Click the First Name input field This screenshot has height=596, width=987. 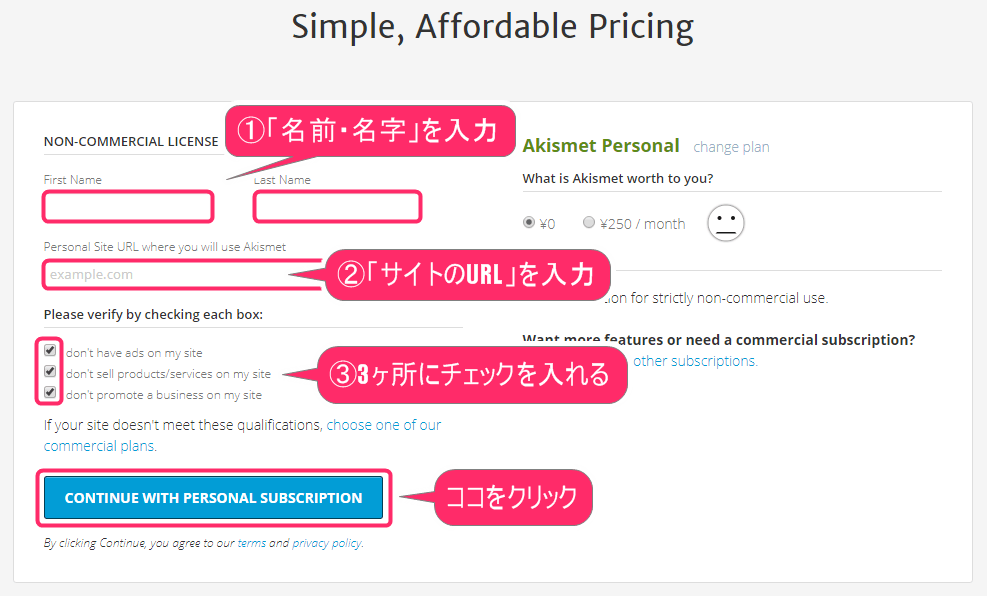[x=127, y=206]
